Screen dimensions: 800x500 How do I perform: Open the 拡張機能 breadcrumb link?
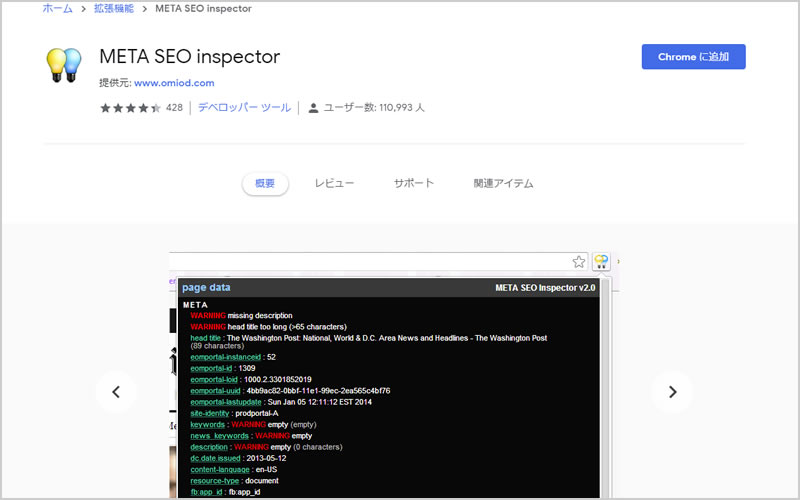(113, 8)
